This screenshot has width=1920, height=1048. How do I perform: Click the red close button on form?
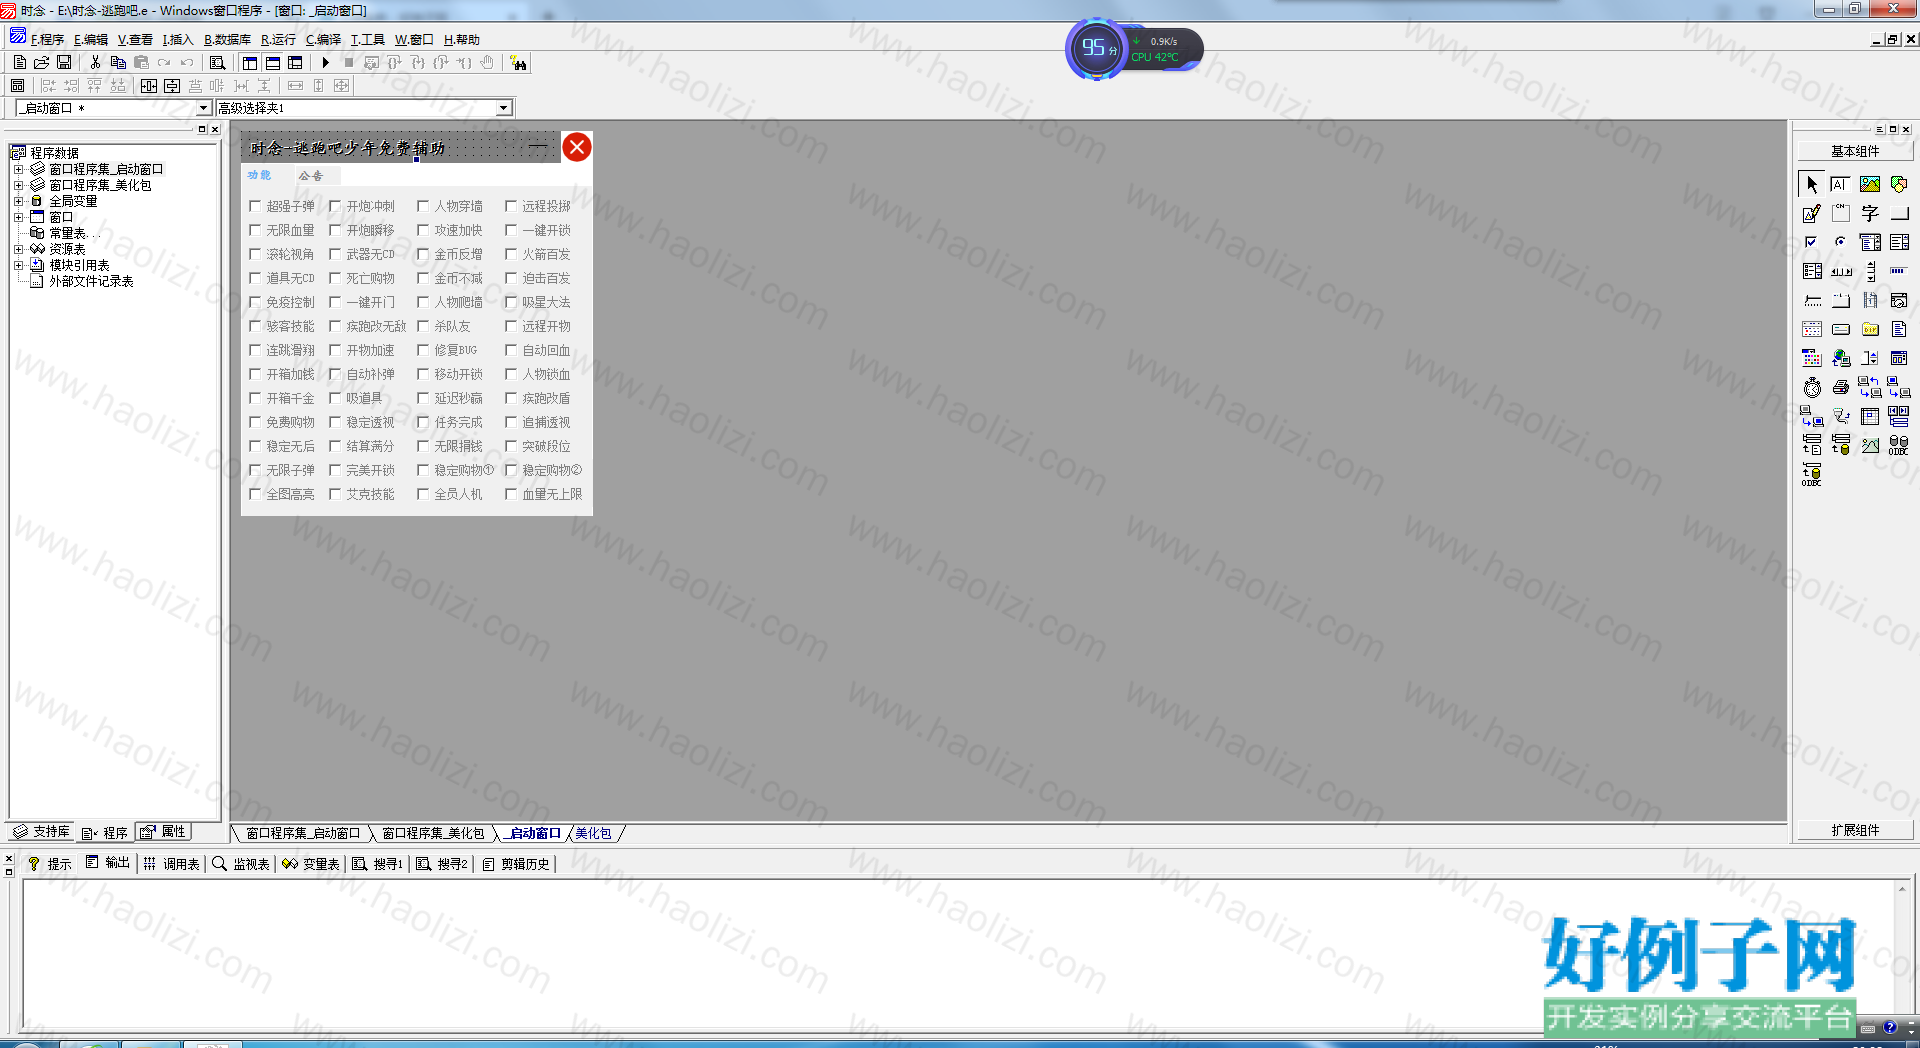pyautogui.click(x=577, y=147)
